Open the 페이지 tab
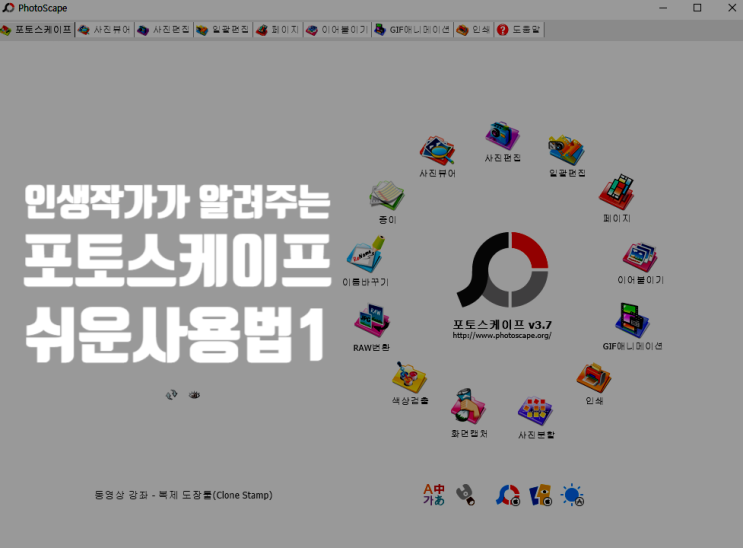The width and height of the screenshot is (743, 548). tap(278, 30)
